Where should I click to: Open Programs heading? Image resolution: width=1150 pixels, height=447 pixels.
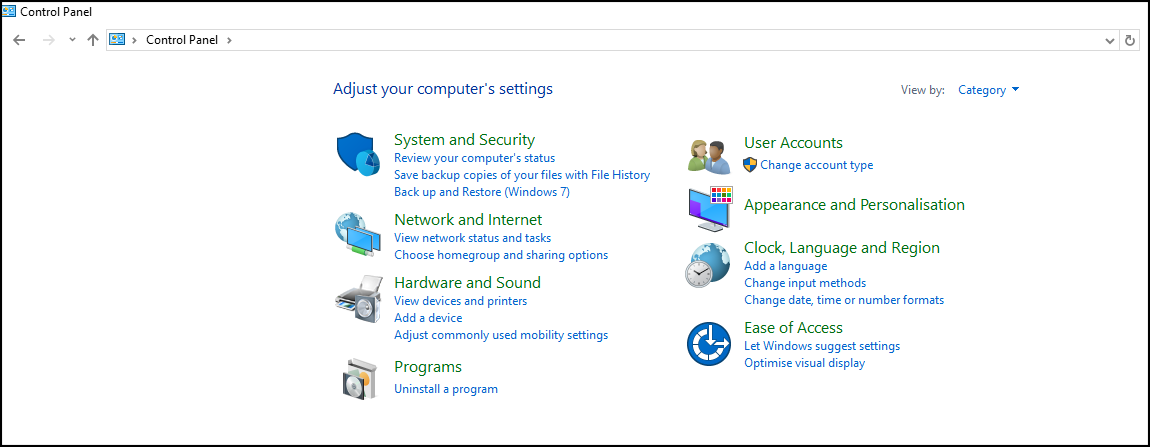(428, 366)
